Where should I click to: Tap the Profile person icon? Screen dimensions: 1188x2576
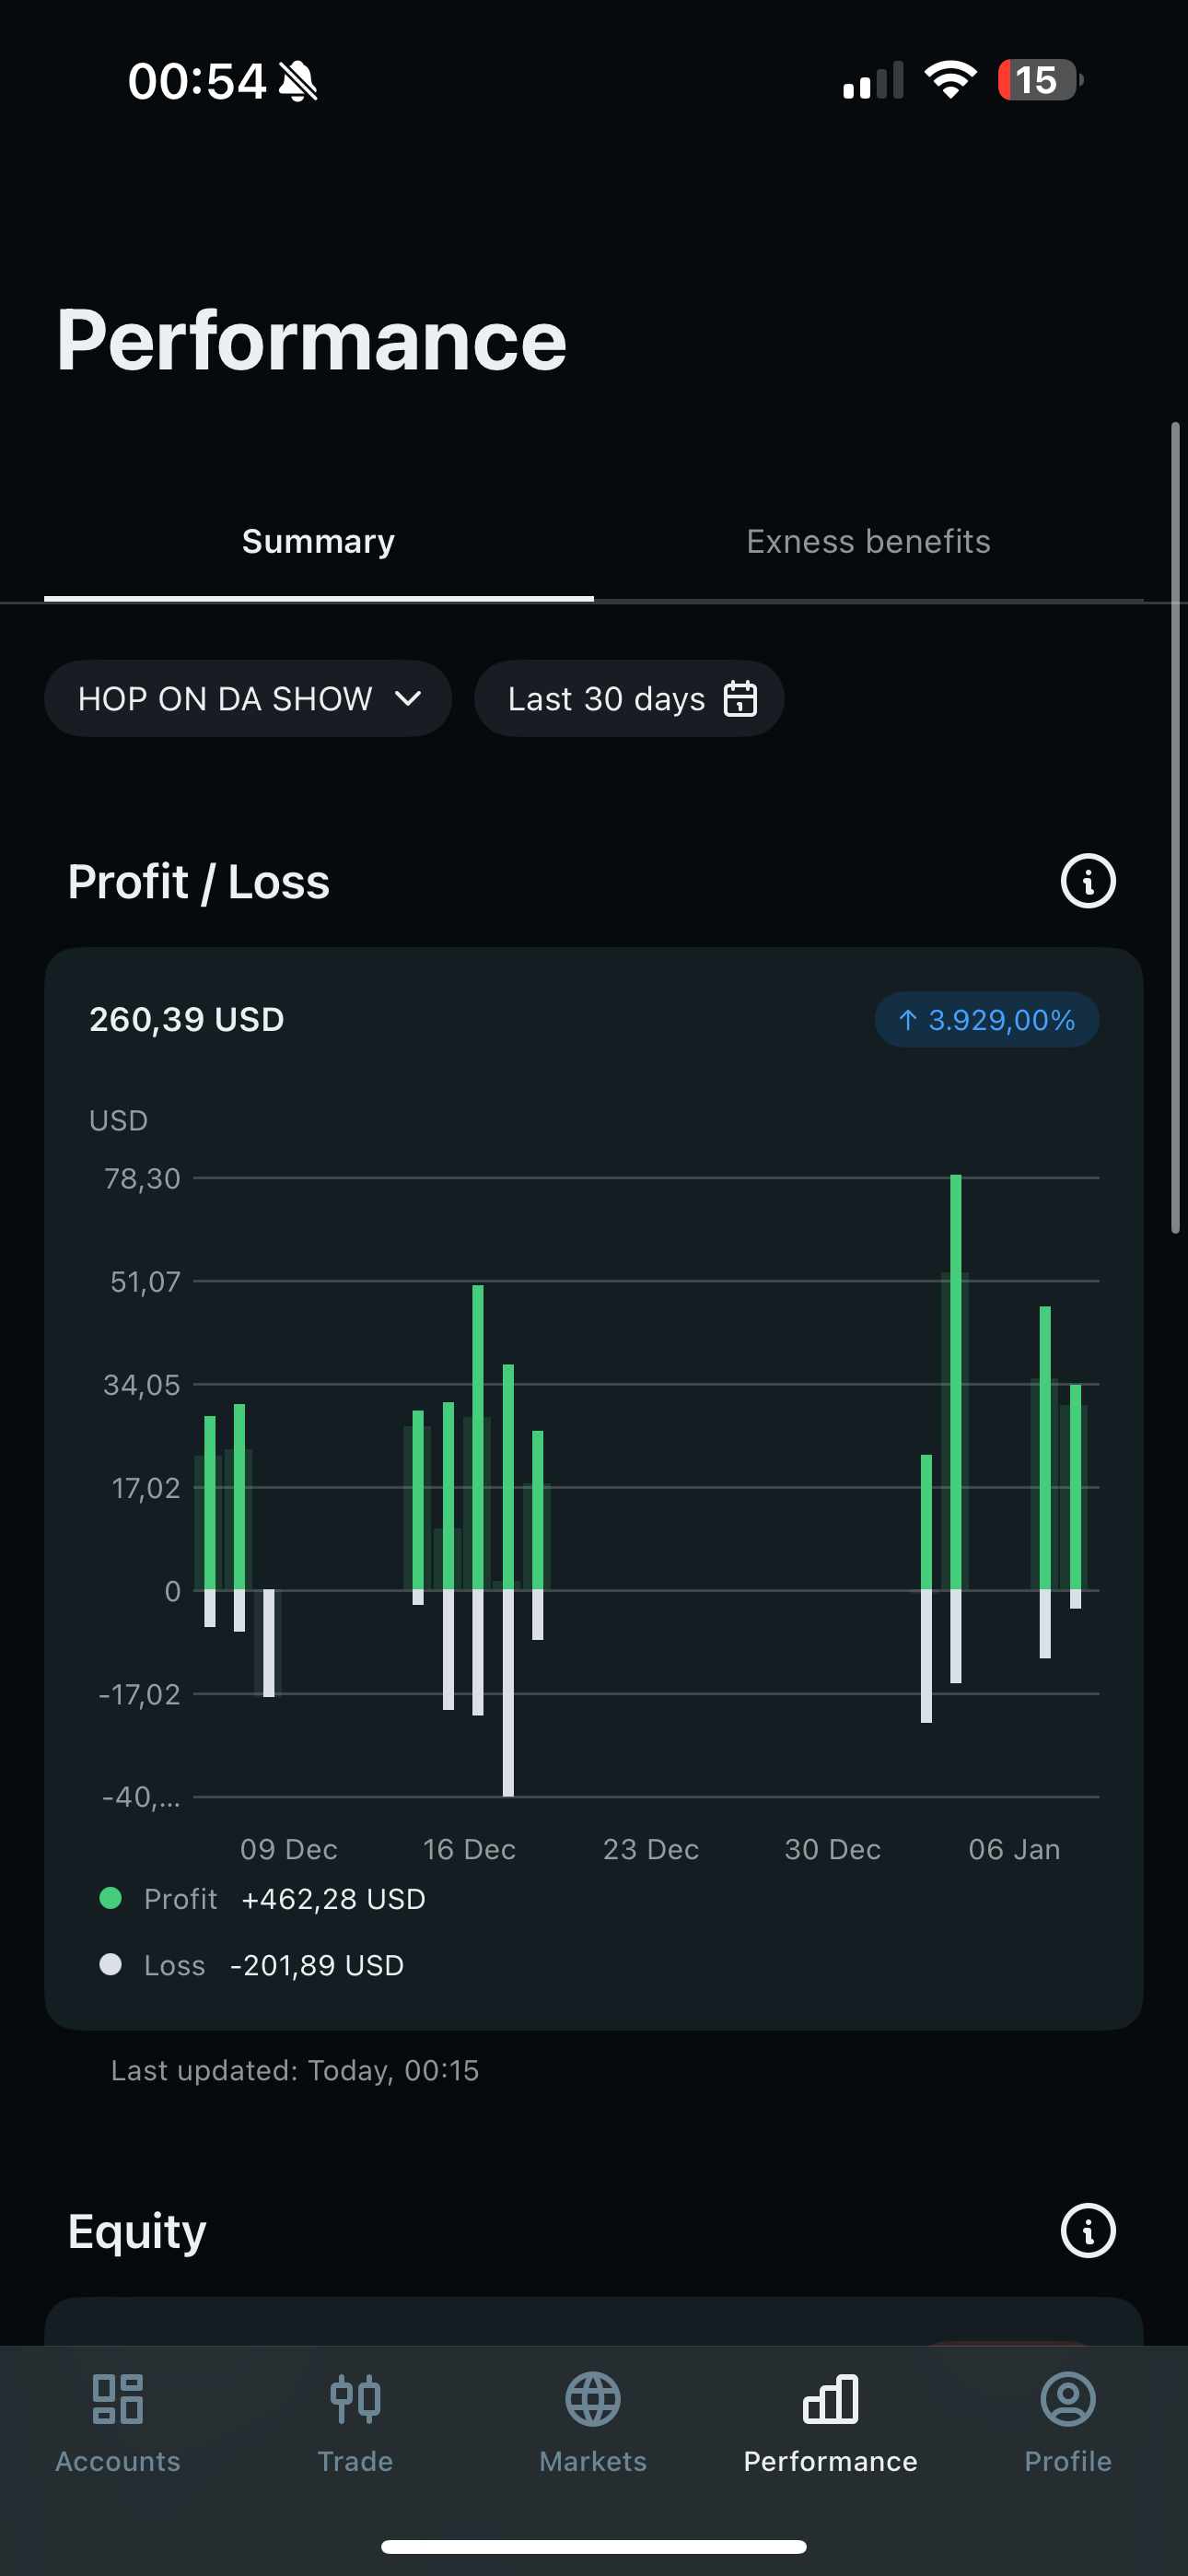tap(1067, 2399)
